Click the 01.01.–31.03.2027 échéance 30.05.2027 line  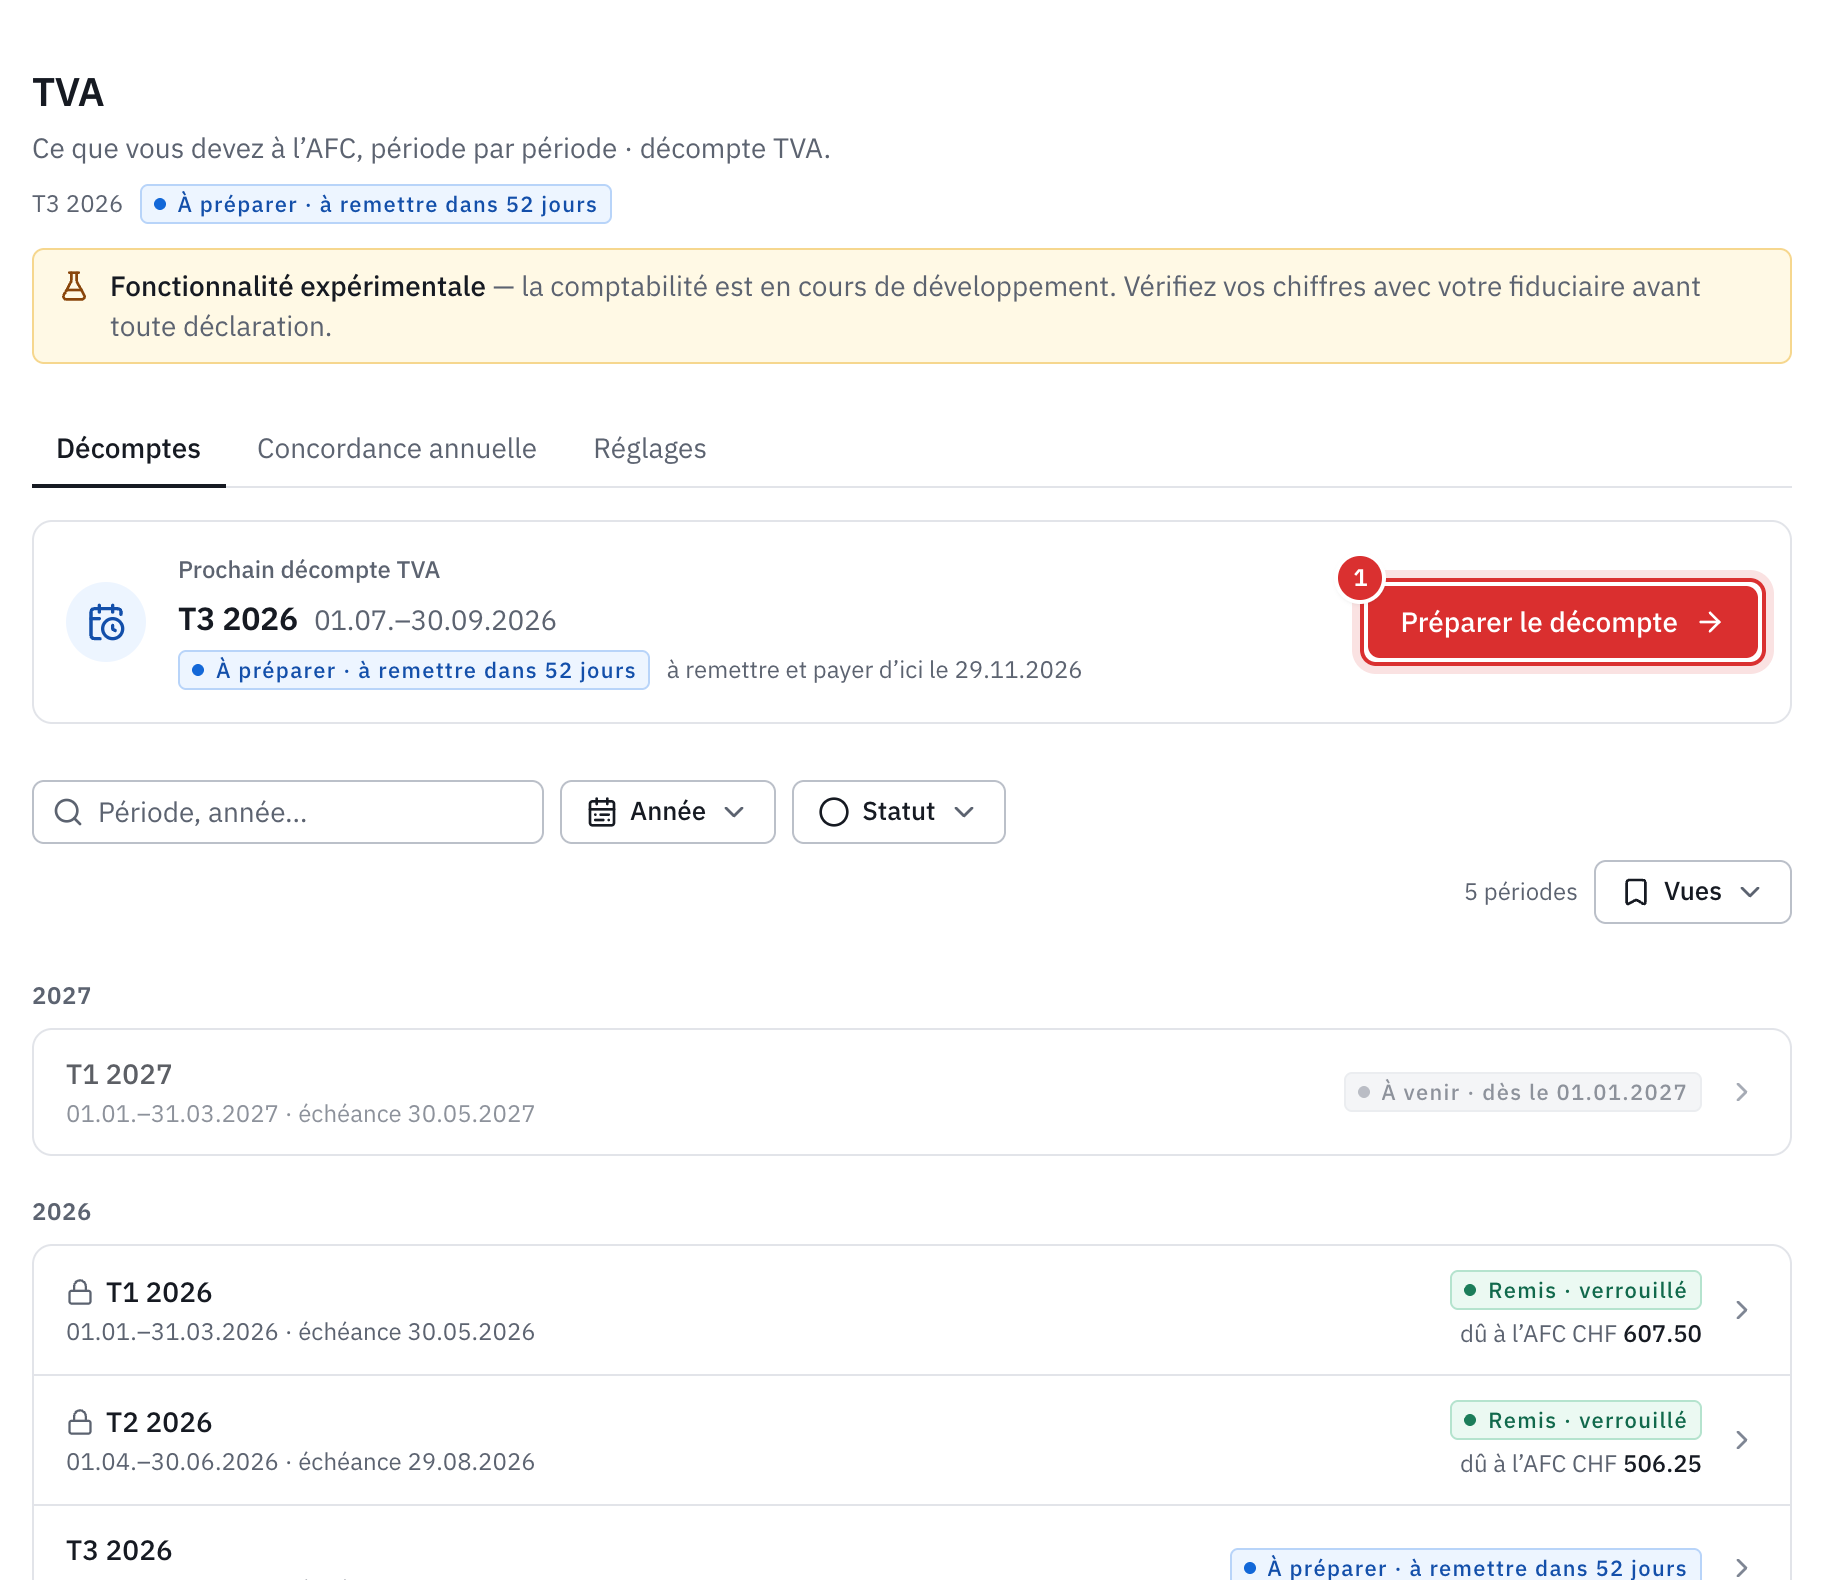click(x=301, y=1114)
